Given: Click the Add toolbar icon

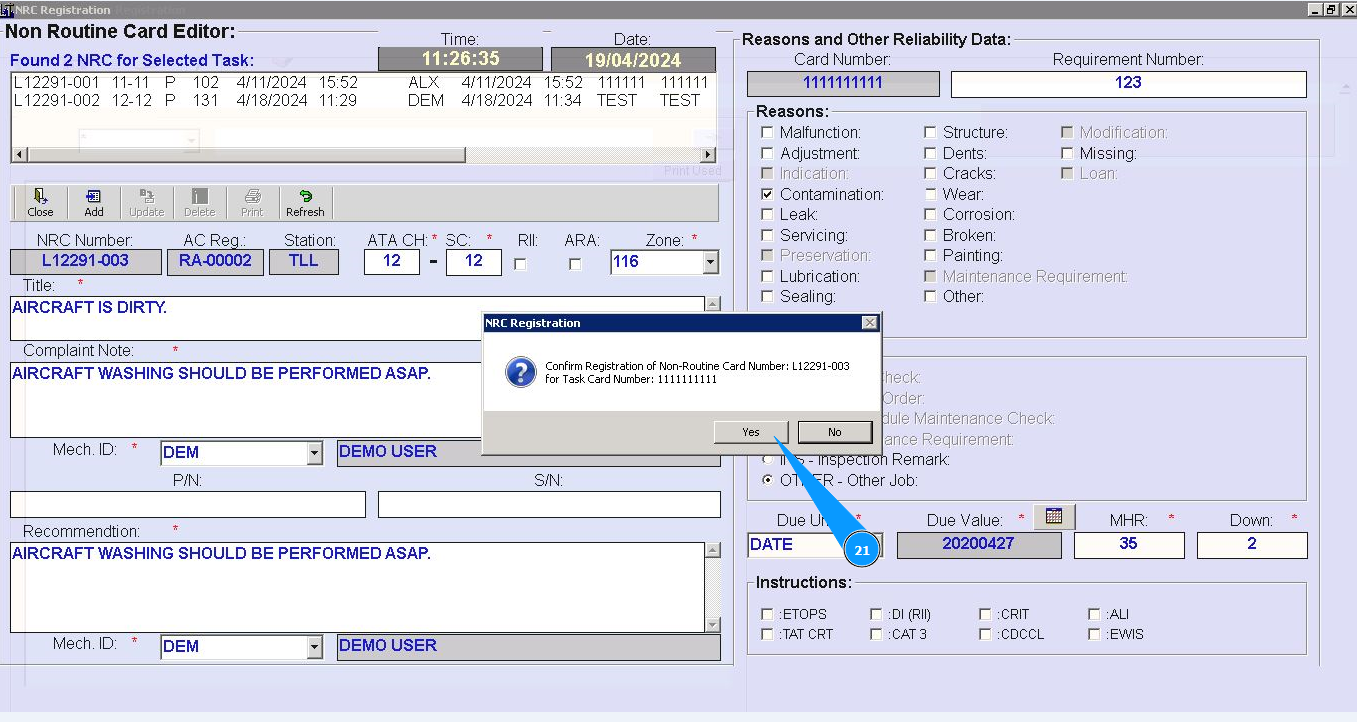Looking at the screenshot, I should click(x=94, y=203).
